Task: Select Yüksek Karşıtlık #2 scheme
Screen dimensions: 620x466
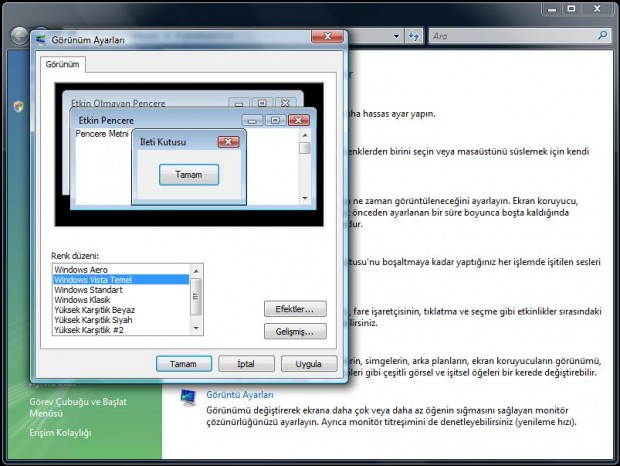Action: point(89,330)
